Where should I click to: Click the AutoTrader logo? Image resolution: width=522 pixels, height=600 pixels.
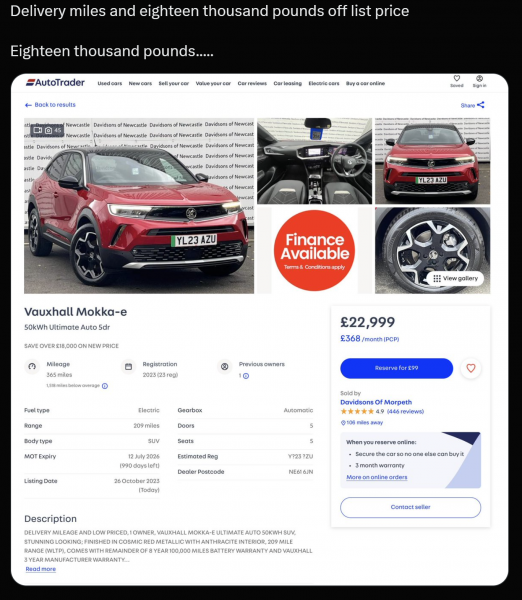[x=55, y=82]
